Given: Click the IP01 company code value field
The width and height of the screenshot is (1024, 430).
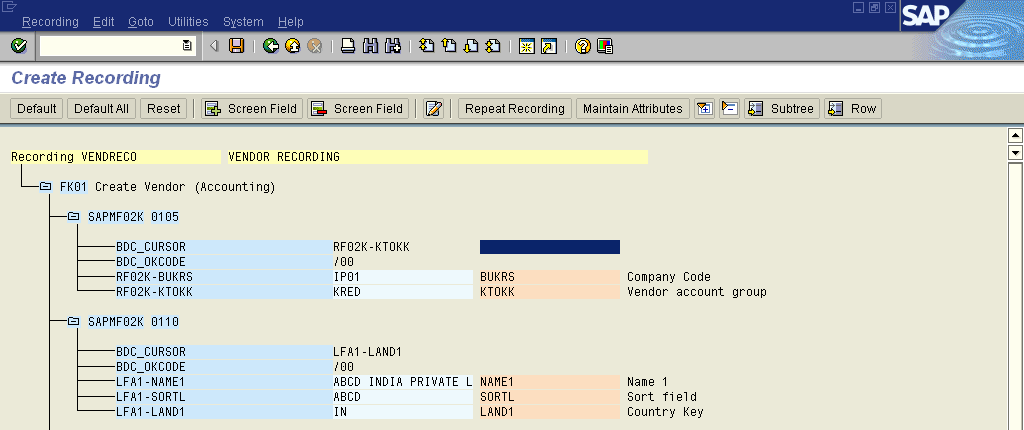Looking at the screenshot, I should click(400, 277).
